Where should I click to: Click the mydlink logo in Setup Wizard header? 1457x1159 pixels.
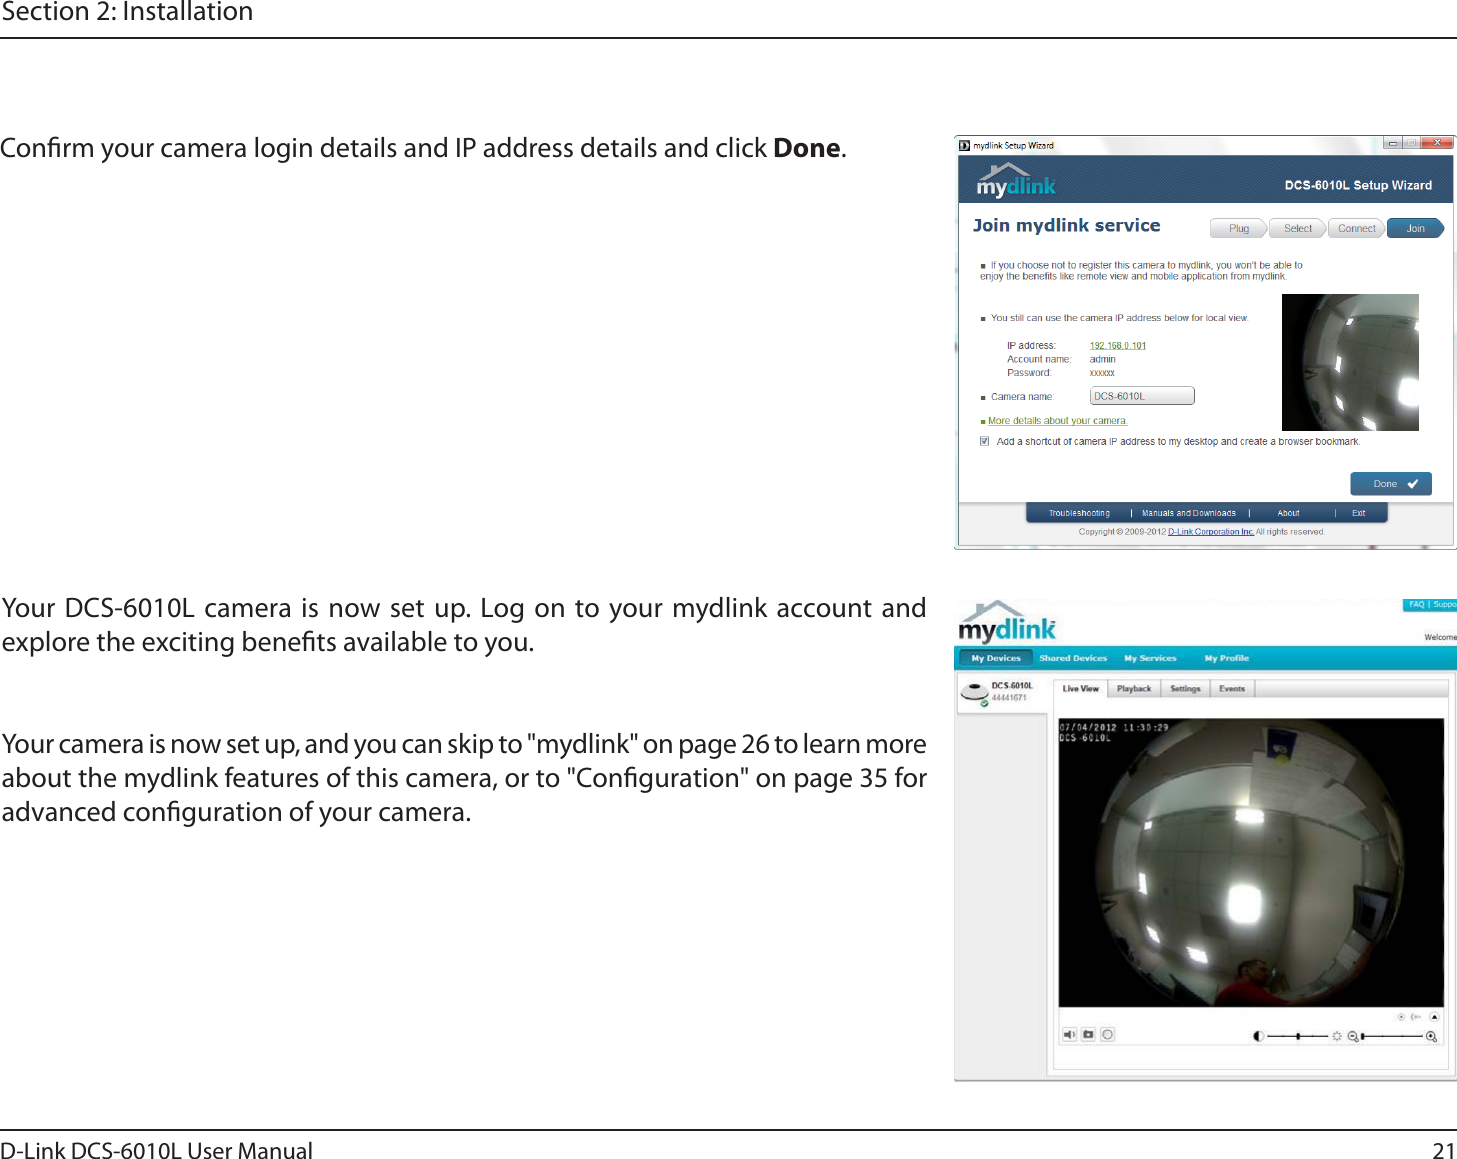tap(1015, 180)
